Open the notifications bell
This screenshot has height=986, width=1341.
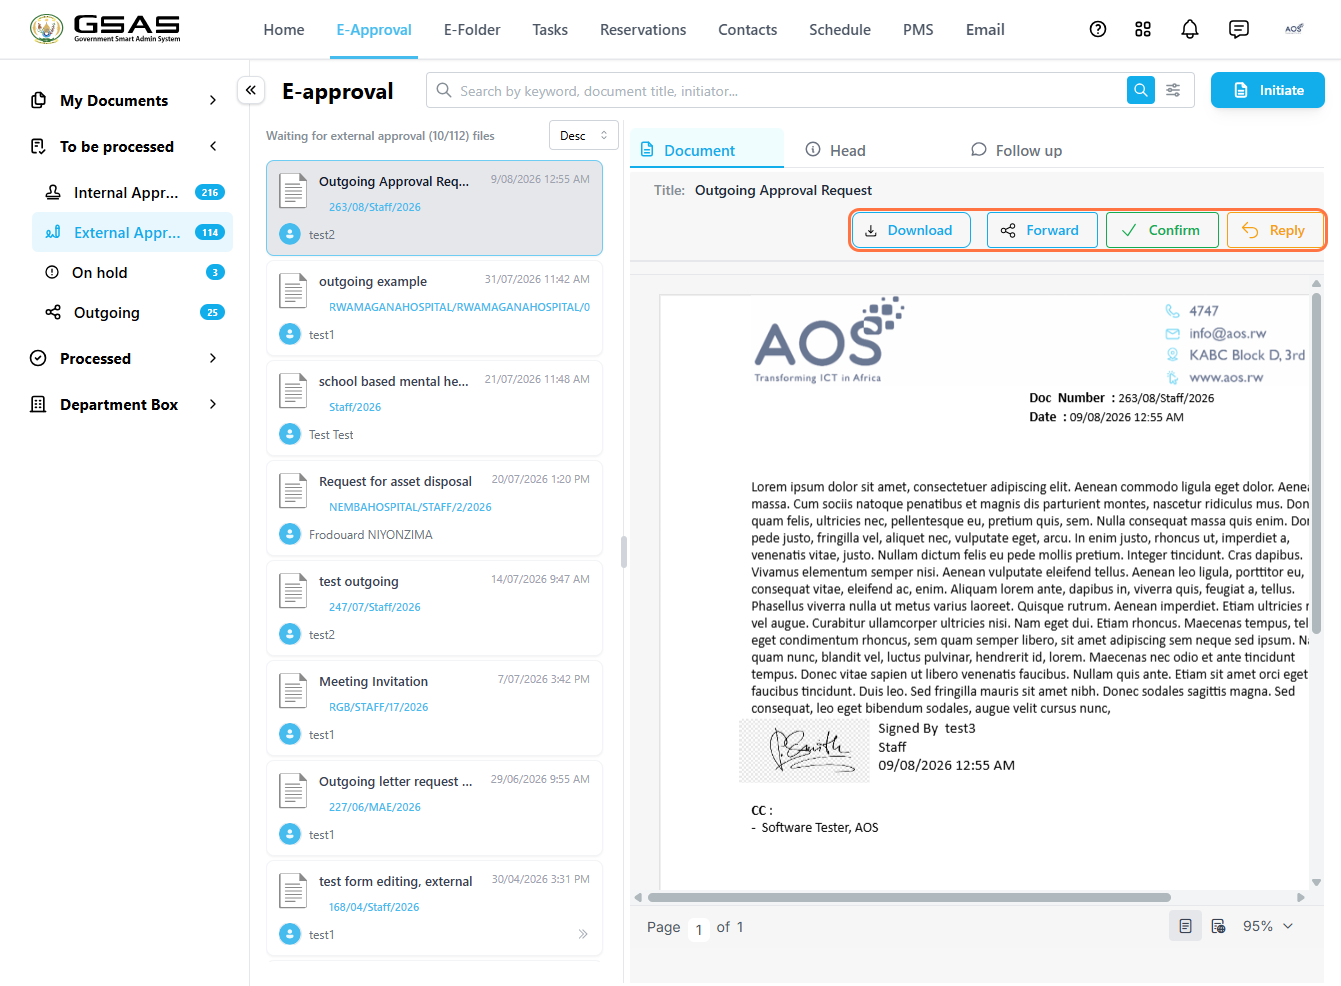pos(1190,29)
